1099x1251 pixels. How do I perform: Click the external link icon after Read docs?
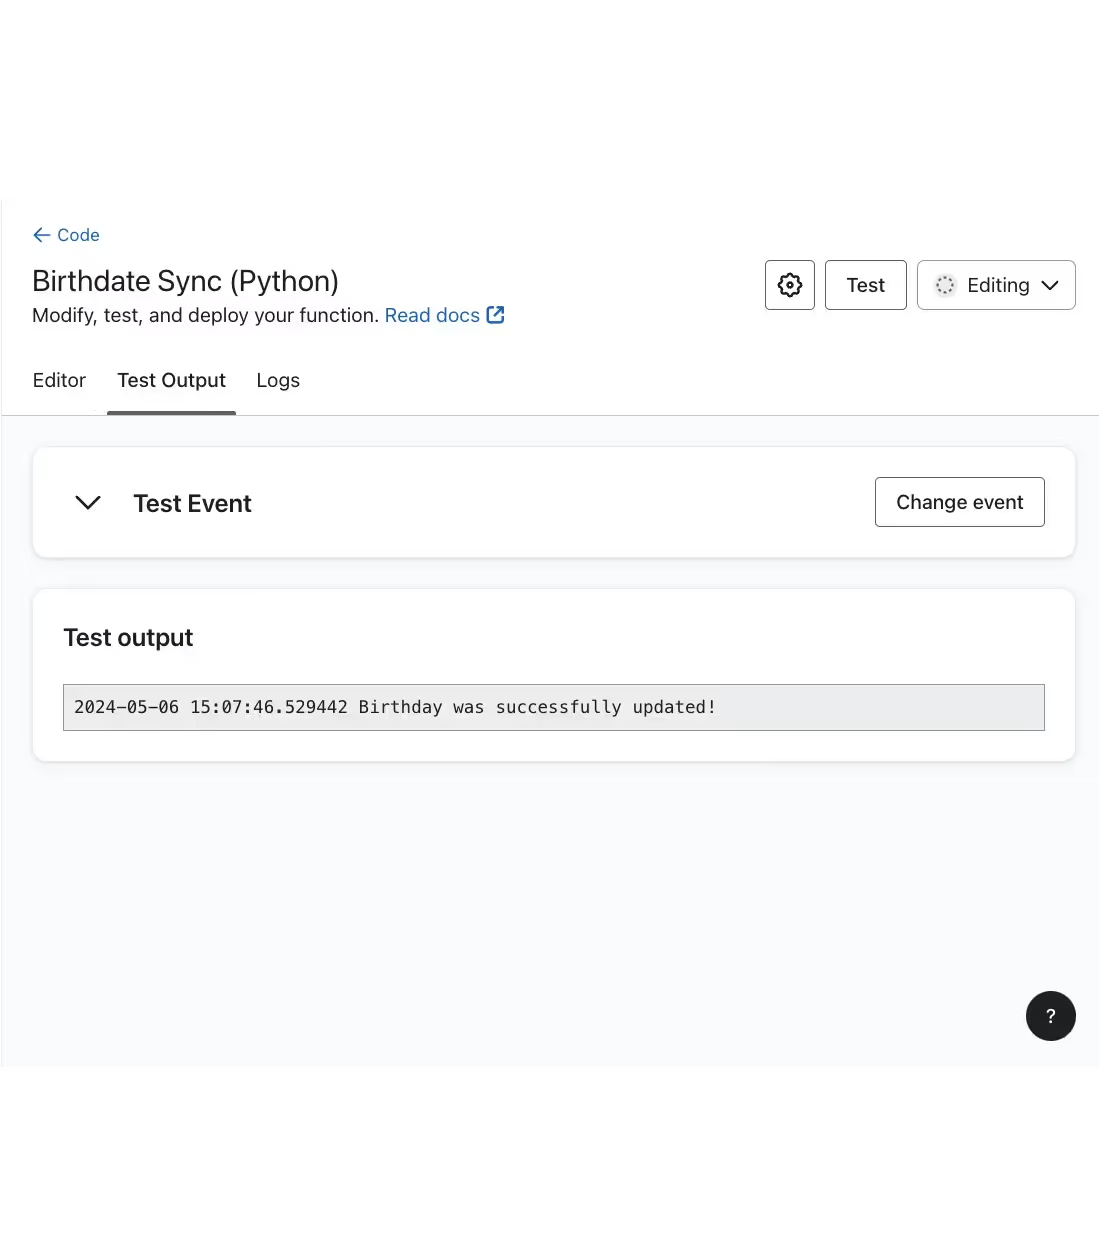point(495,315)
